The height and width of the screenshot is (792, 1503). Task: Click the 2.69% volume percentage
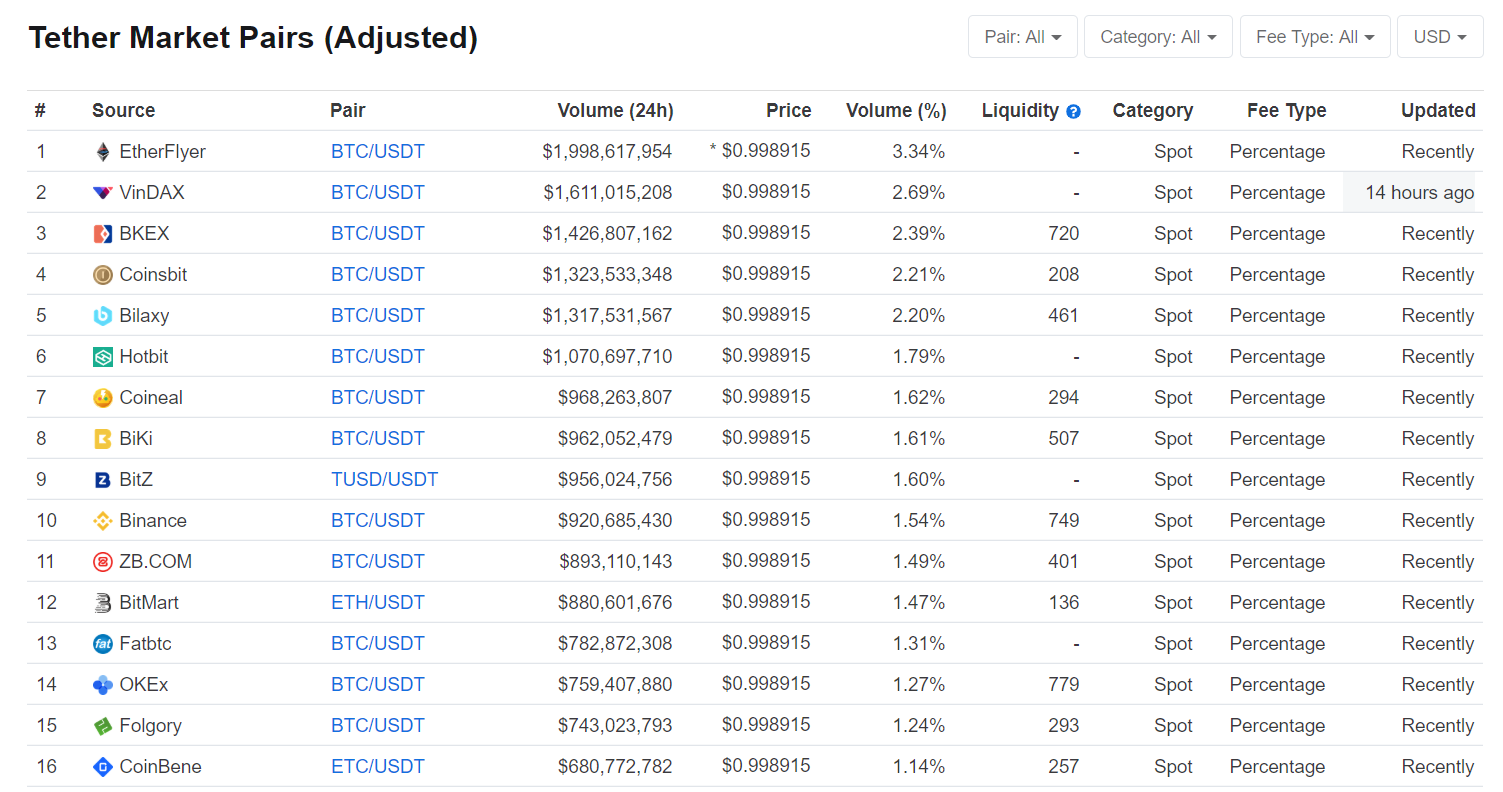point(919,193)
